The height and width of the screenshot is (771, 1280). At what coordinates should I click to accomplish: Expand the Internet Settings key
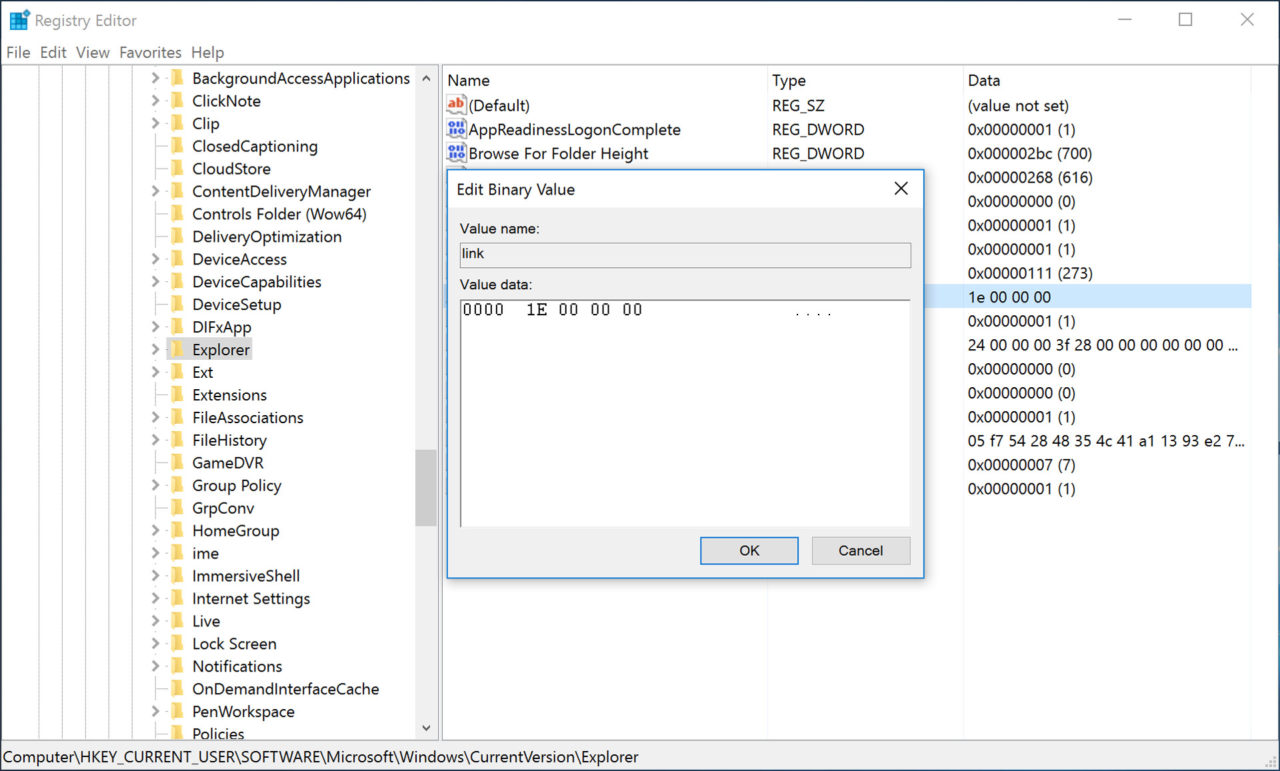[155, 598]
